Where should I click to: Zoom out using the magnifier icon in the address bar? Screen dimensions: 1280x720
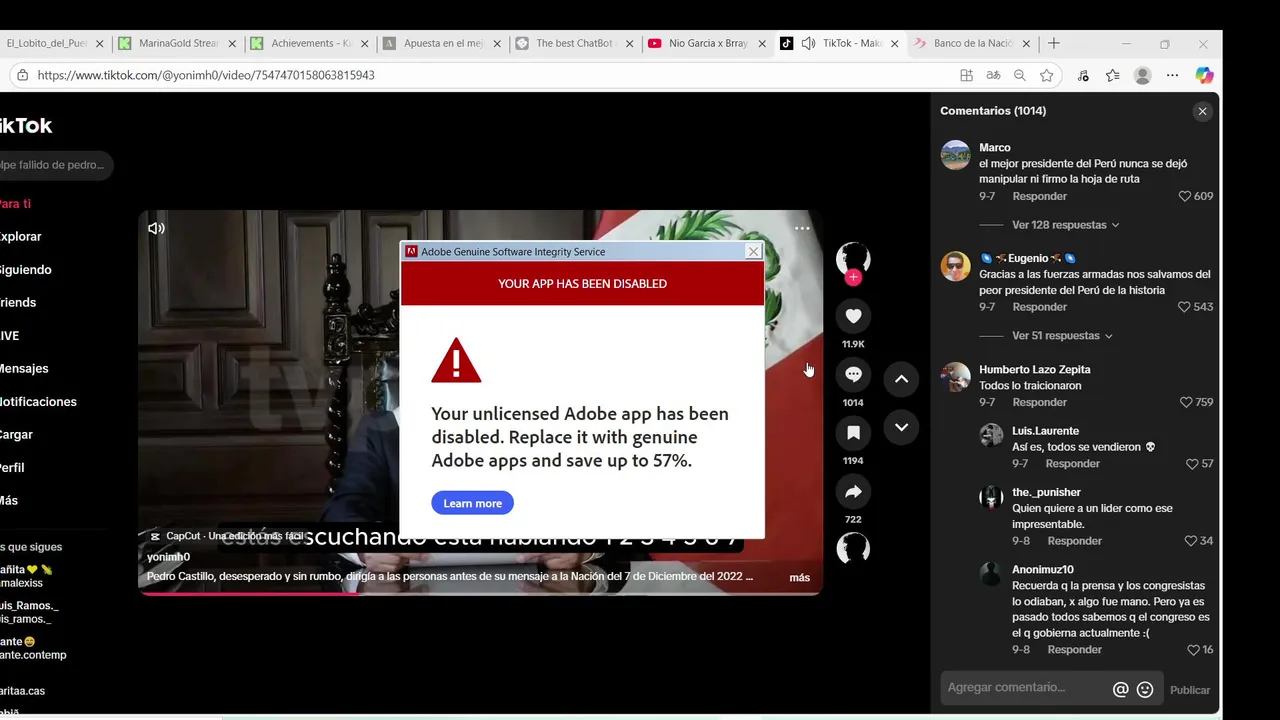click(1019, 75)
